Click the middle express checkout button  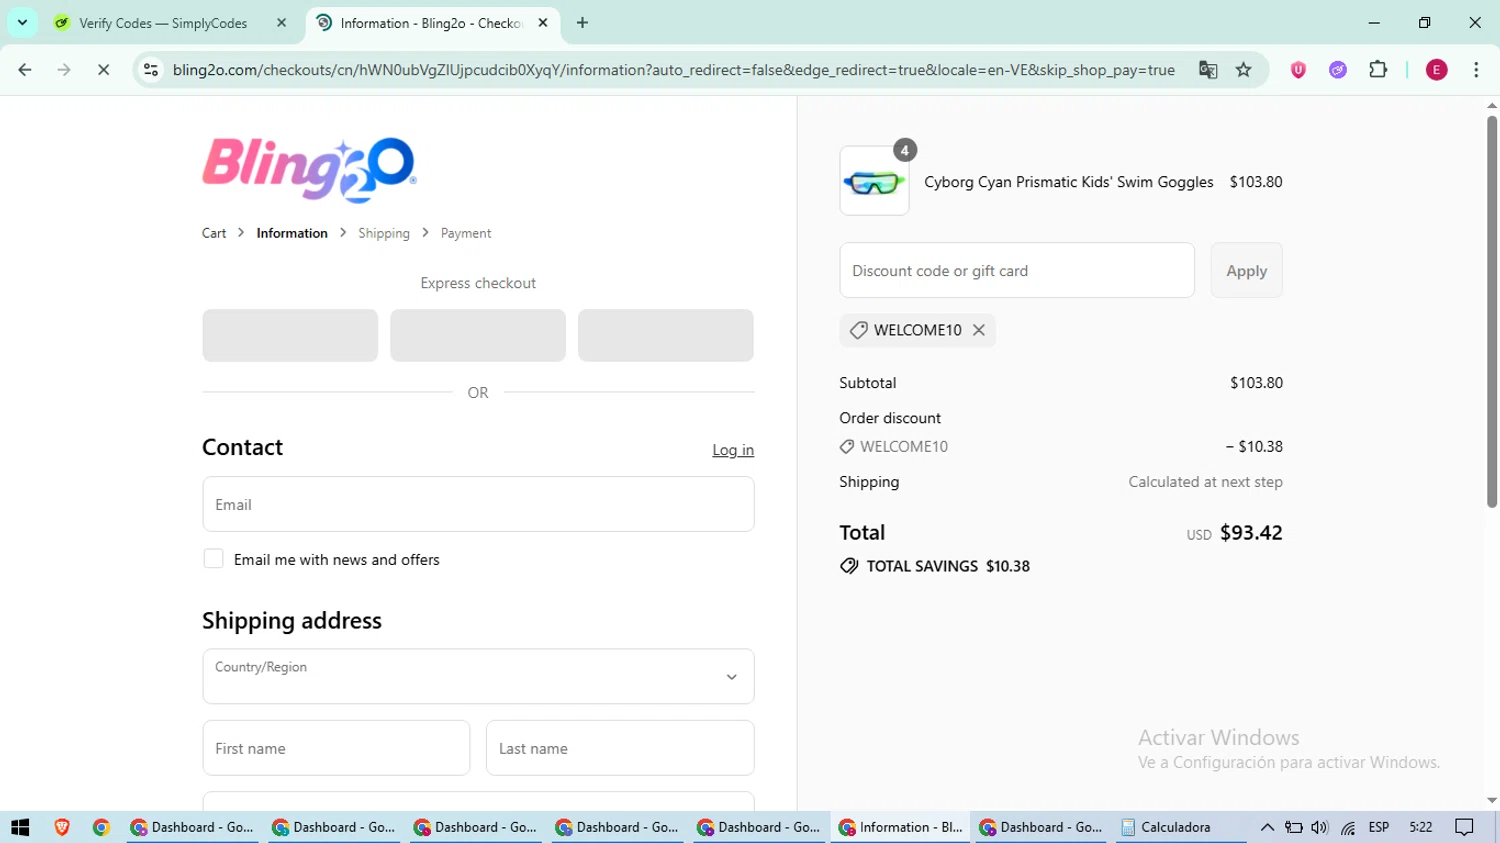[x=478, y=335]
